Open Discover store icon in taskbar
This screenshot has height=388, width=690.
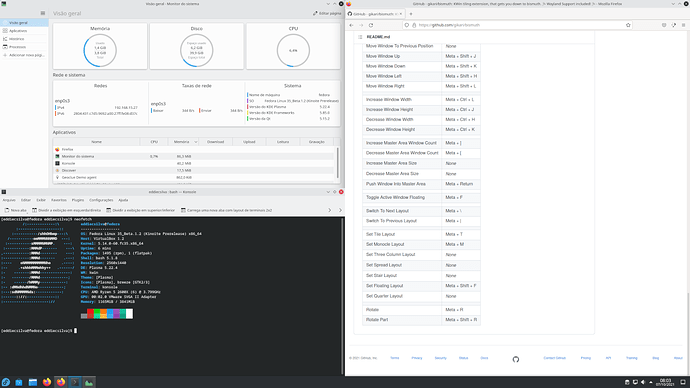[x=19, y=382]
